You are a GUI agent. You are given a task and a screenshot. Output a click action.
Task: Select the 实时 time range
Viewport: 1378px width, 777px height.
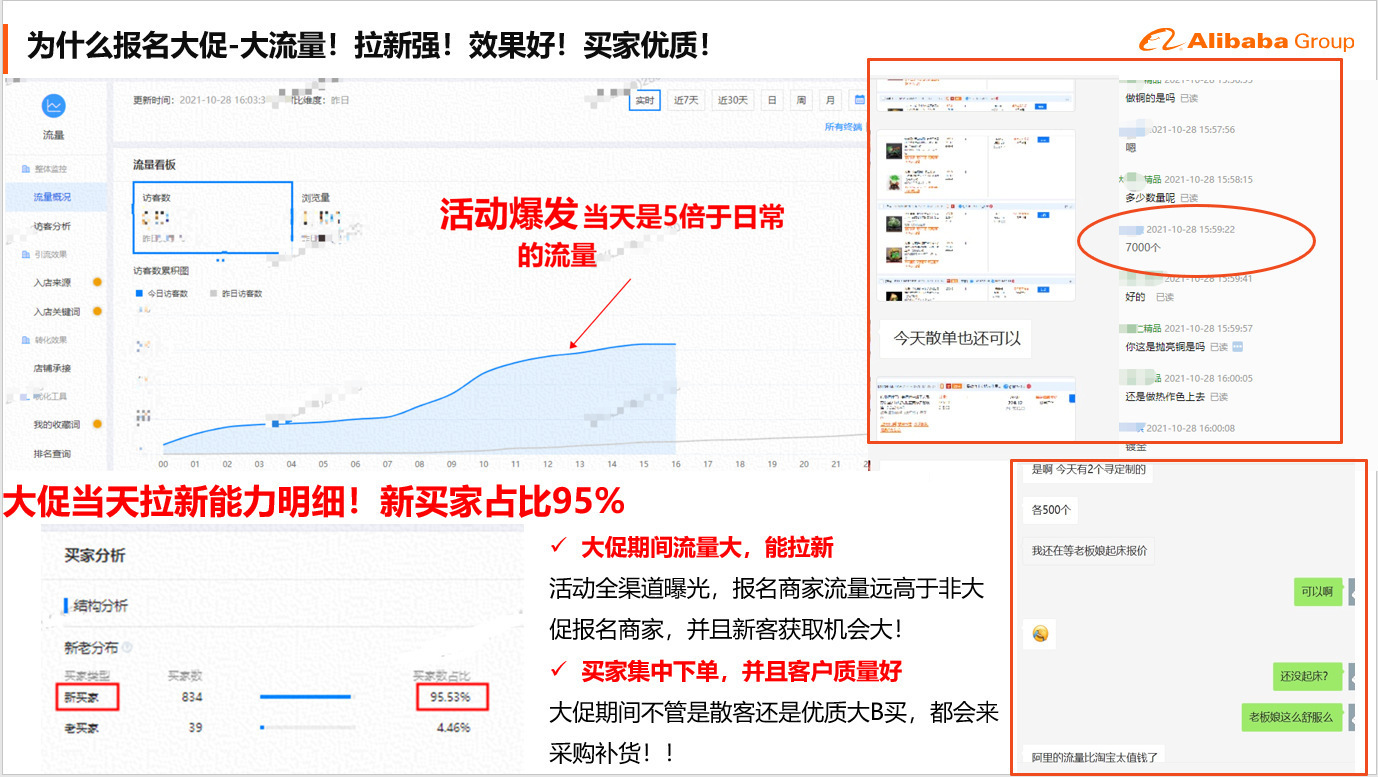pyautogui.click(x=644, y=100)
